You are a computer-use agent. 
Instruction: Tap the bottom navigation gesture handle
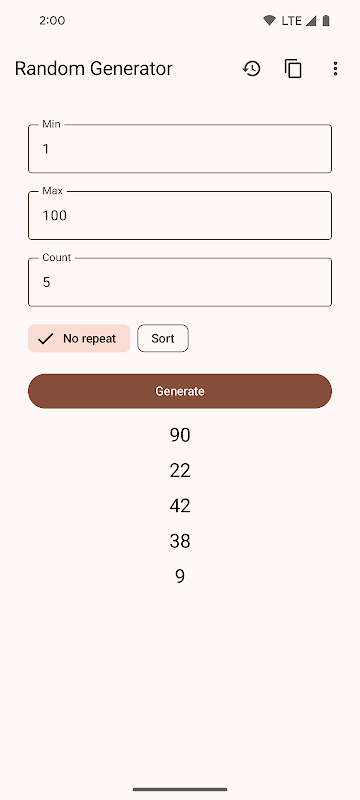(180, 789)
